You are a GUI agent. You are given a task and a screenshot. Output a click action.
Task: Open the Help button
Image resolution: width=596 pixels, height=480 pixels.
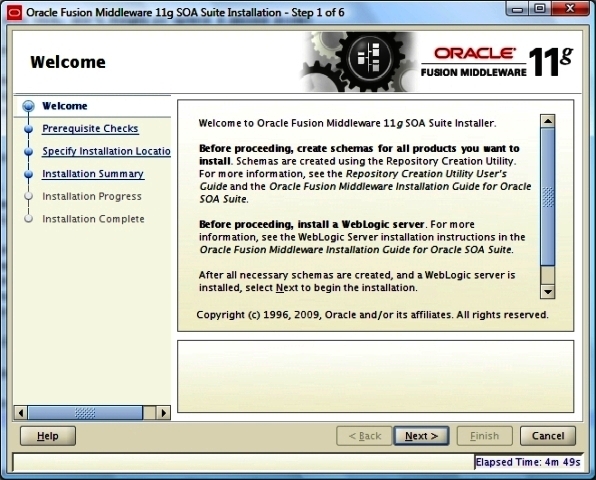point(48,436)
